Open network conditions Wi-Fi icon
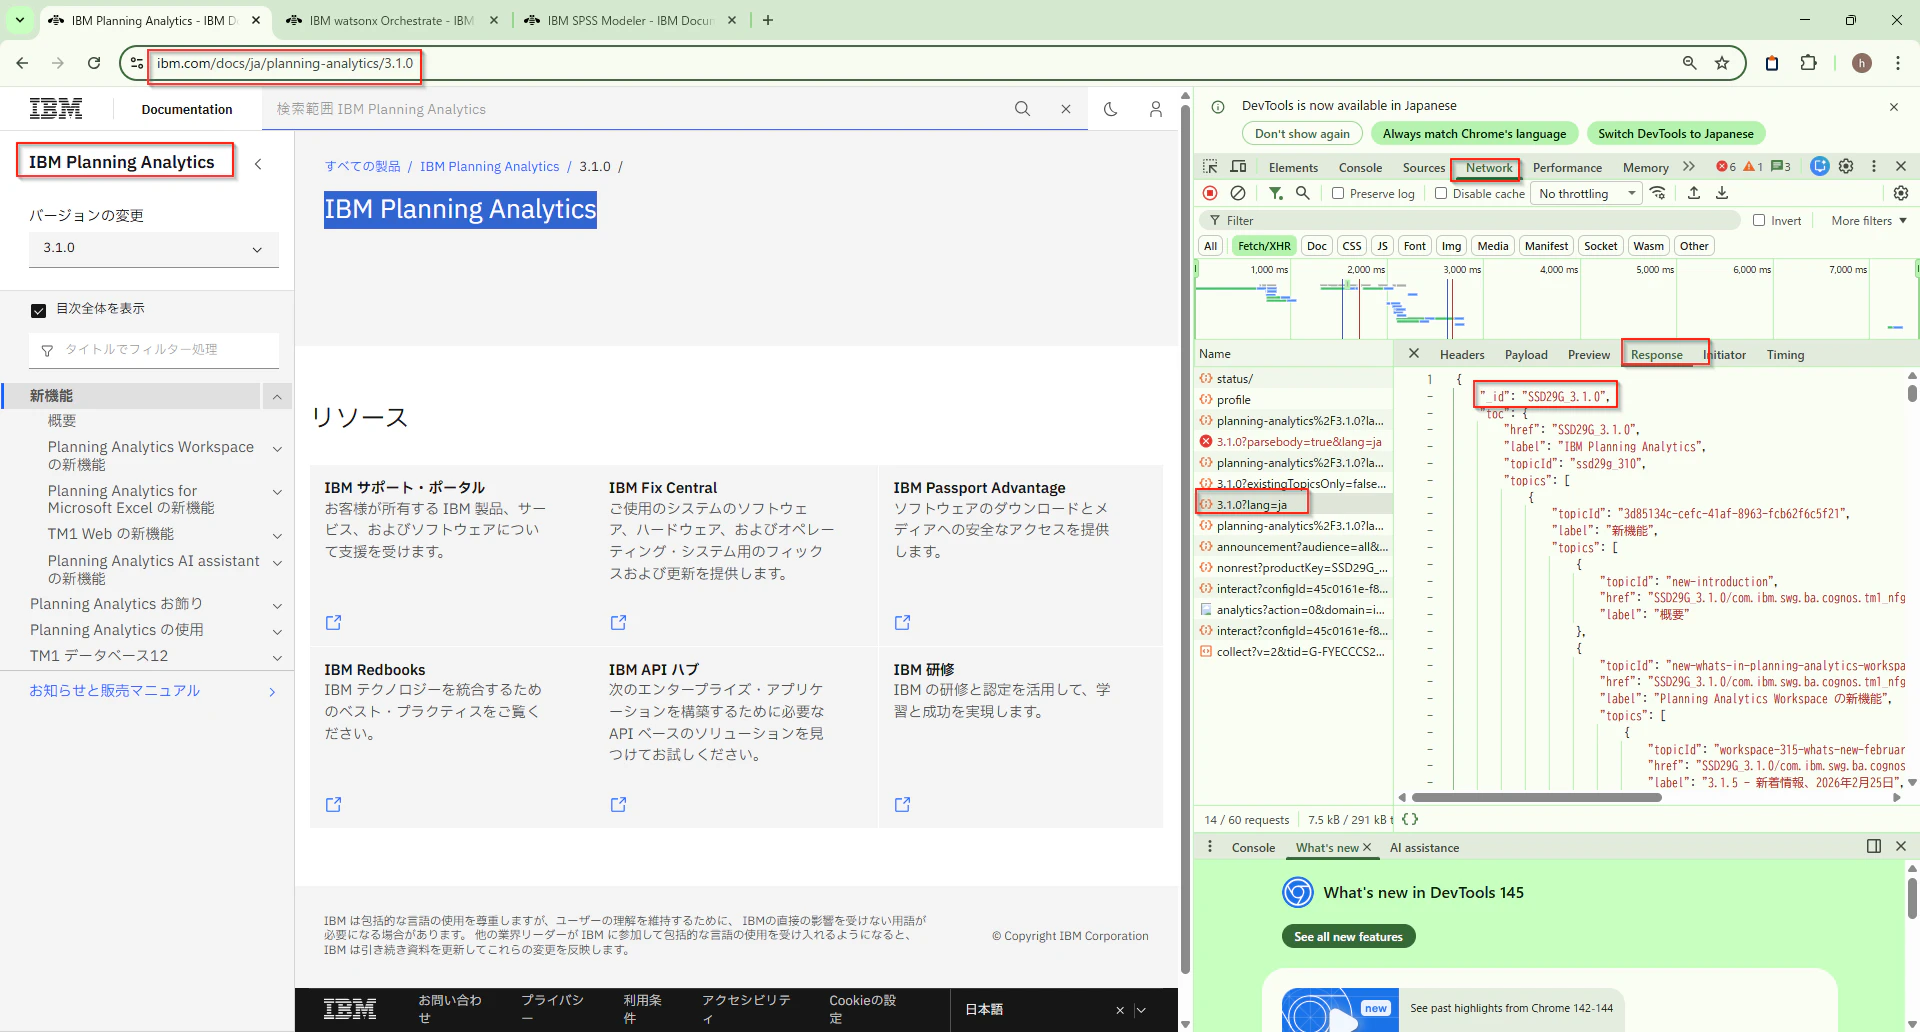Image resolution: width=1920 pixels, height=1032 pixels. tap(1658, 193)
